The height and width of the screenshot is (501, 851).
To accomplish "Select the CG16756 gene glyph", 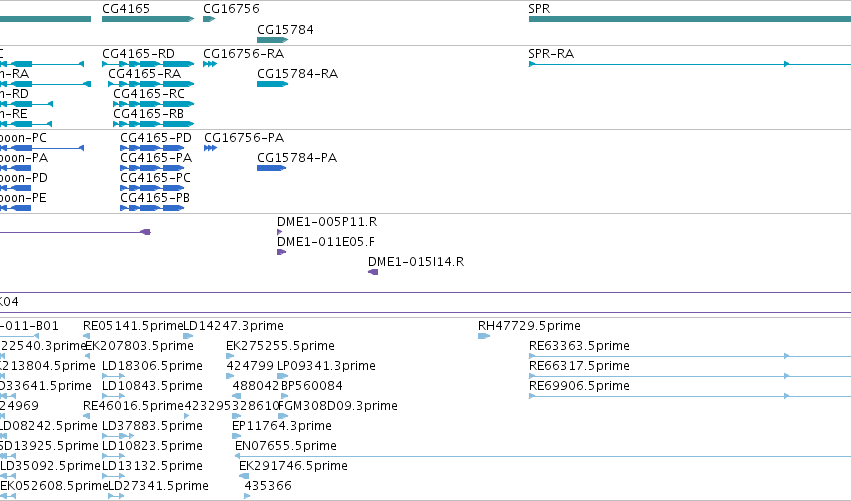I will coord(209,19).
